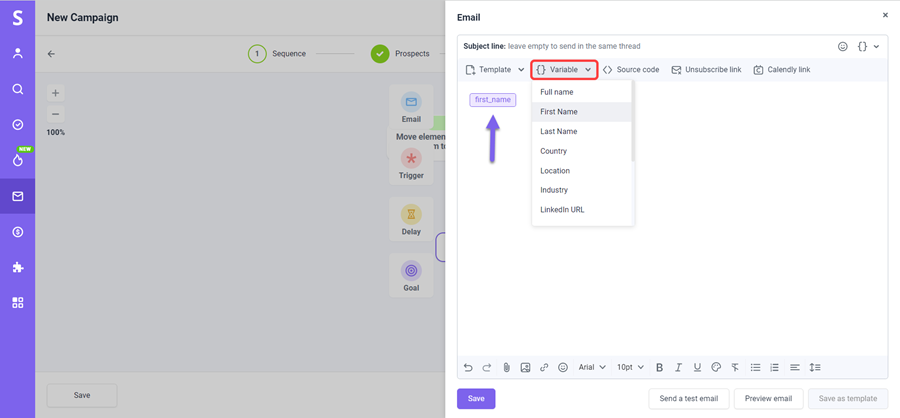
Task: Click the first_name tag in email body
Action: point(492,99)
